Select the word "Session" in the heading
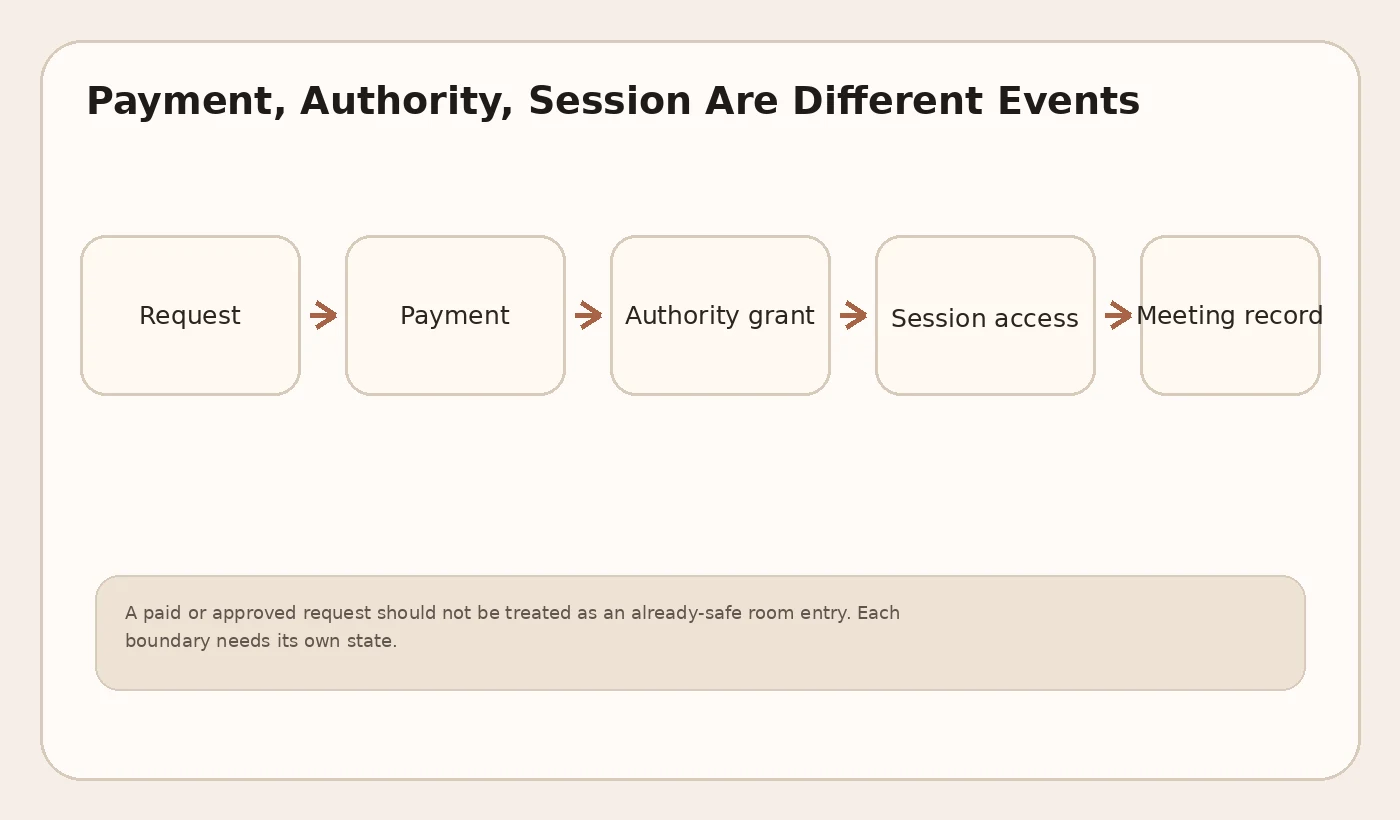 610,101
